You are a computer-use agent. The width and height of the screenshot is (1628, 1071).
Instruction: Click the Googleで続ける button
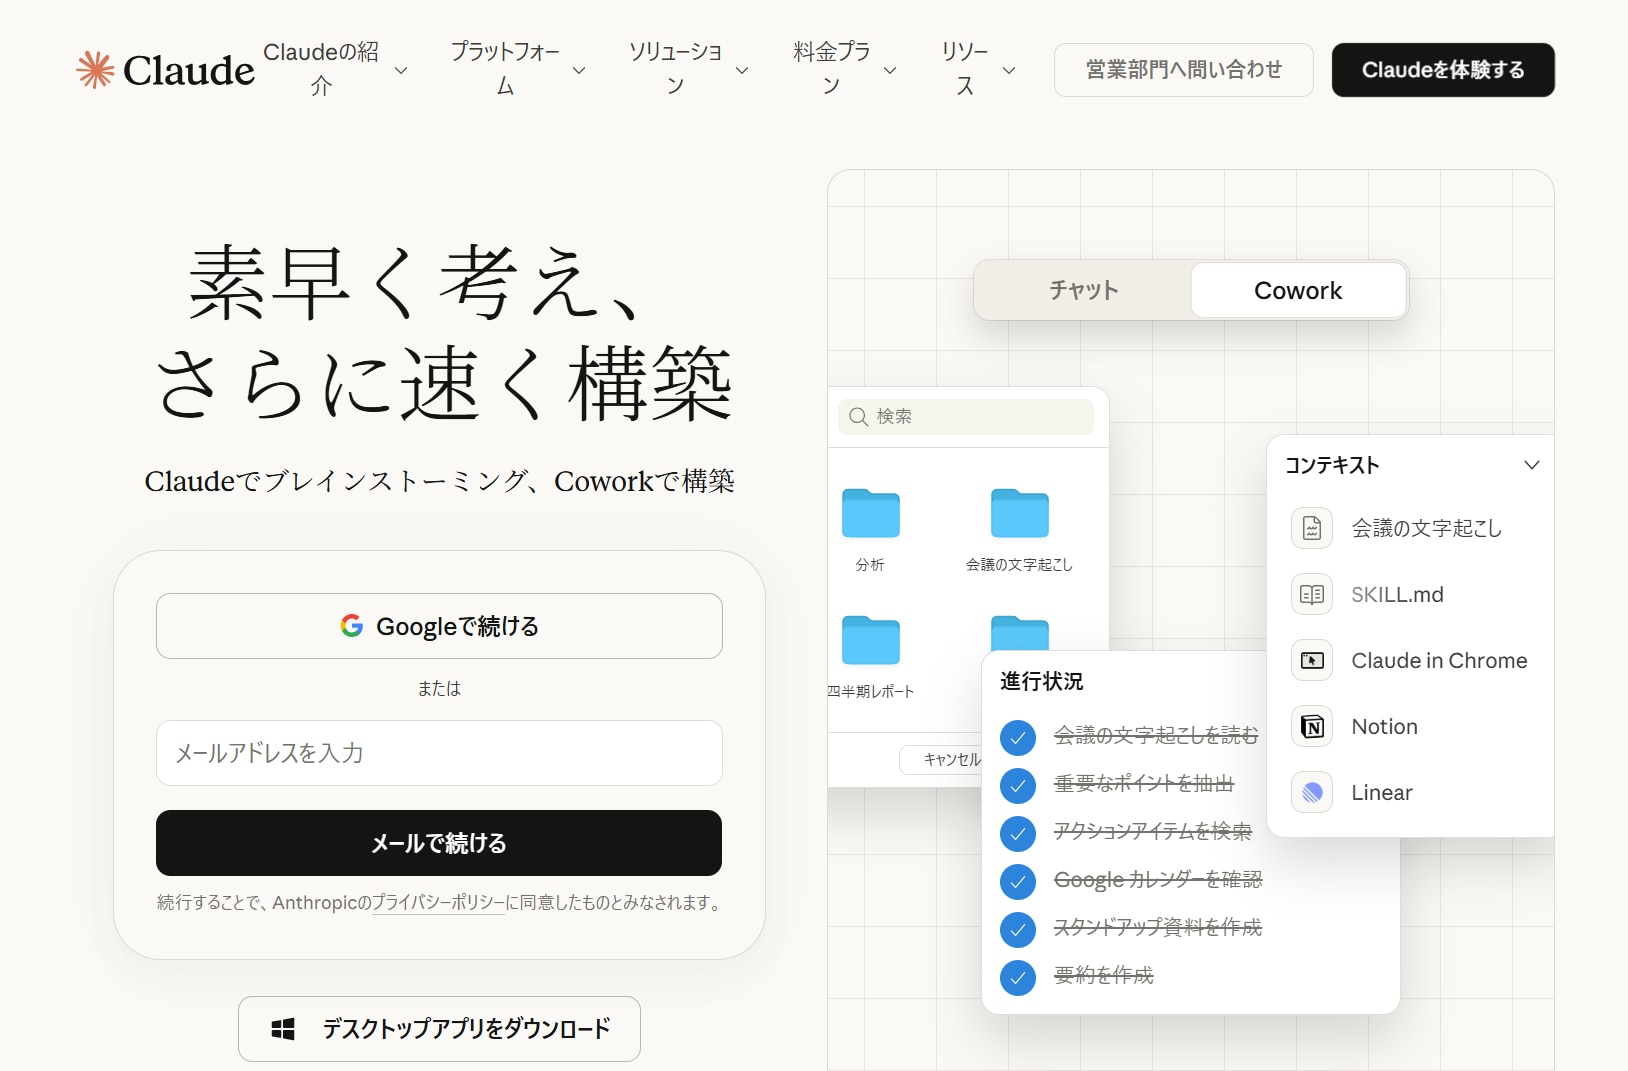click(x=439, y=626)
